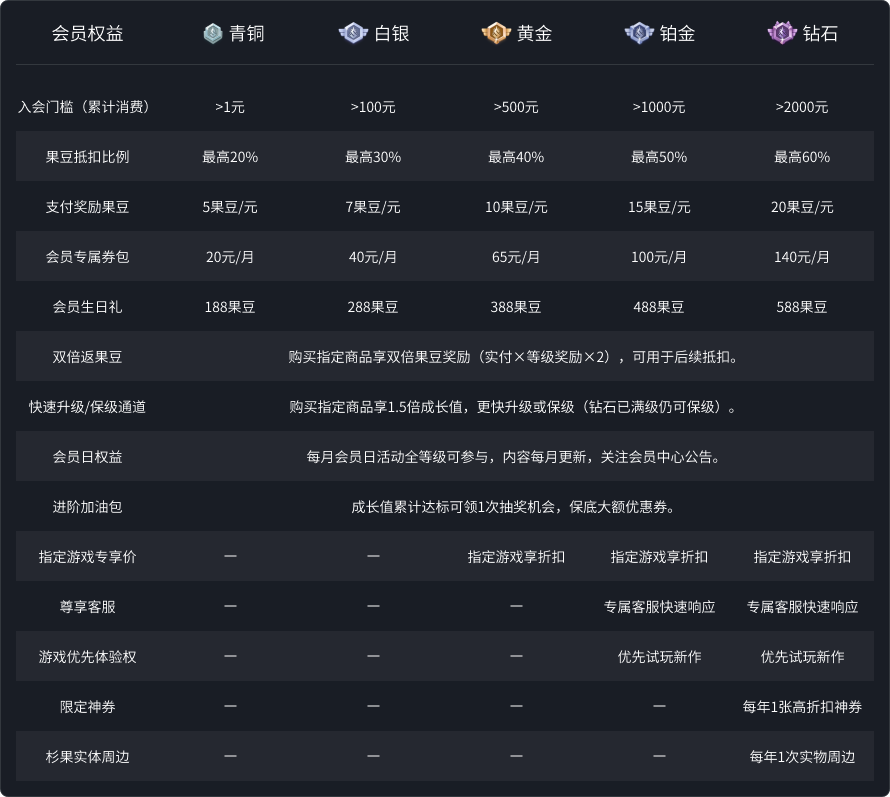
Task: Click the 588果豆 birthday gift cell
Action: pos(802,307)
